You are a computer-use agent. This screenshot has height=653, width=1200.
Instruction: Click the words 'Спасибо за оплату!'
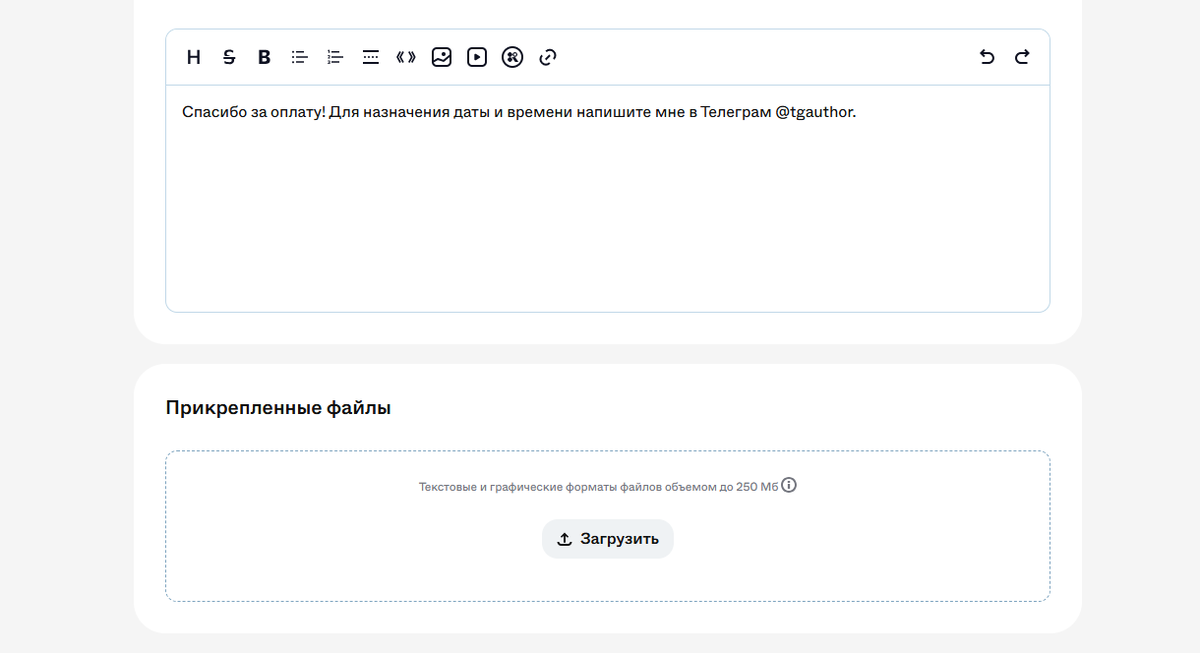253,112
